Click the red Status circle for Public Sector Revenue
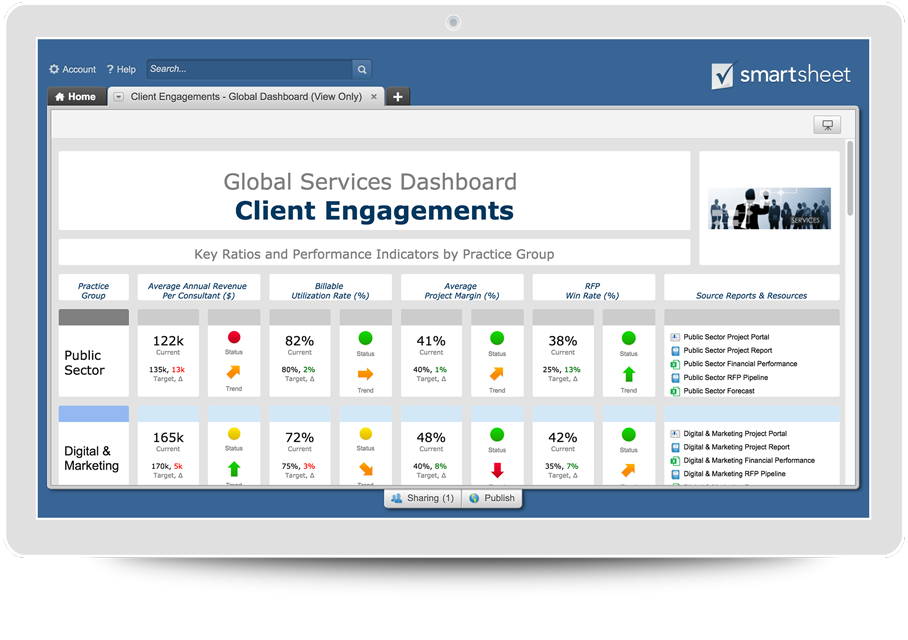The width and height of the screenshot is (908, 640). (x=234, y=338)
